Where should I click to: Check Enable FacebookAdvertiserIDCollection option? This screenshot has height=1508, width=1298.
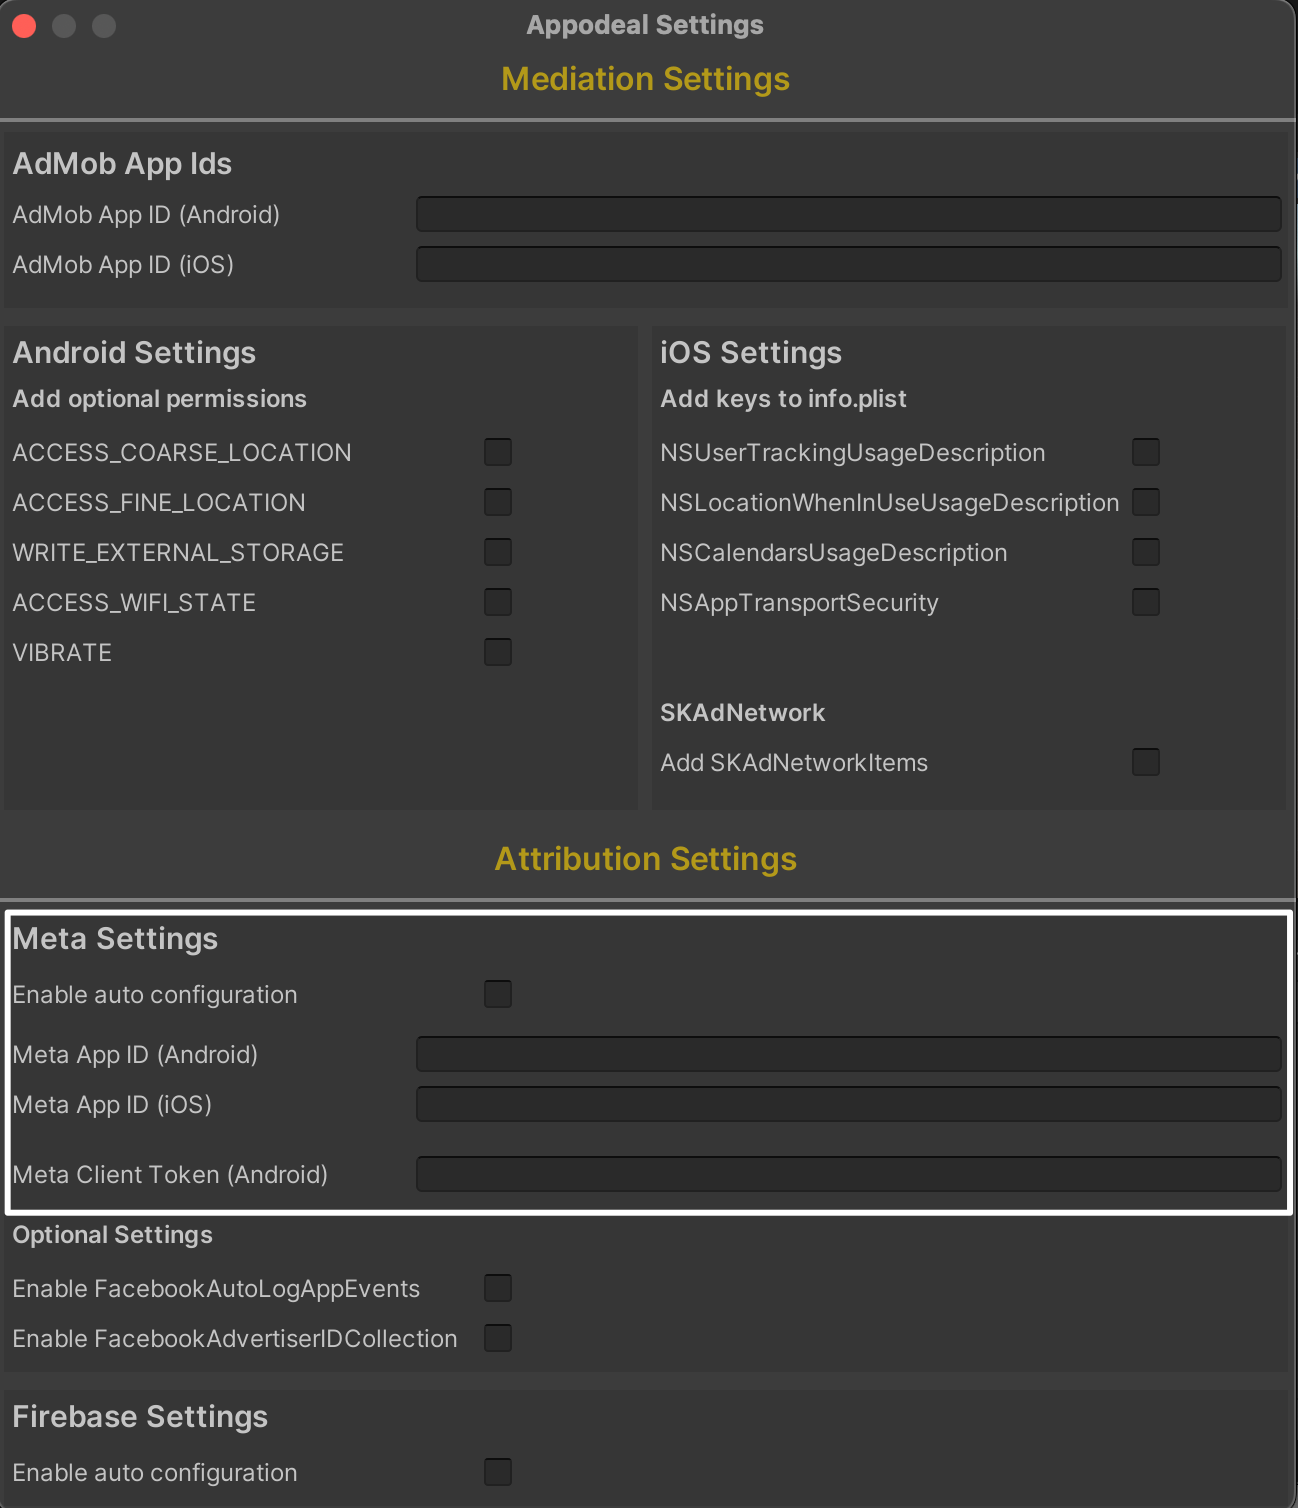point(498,1338)
